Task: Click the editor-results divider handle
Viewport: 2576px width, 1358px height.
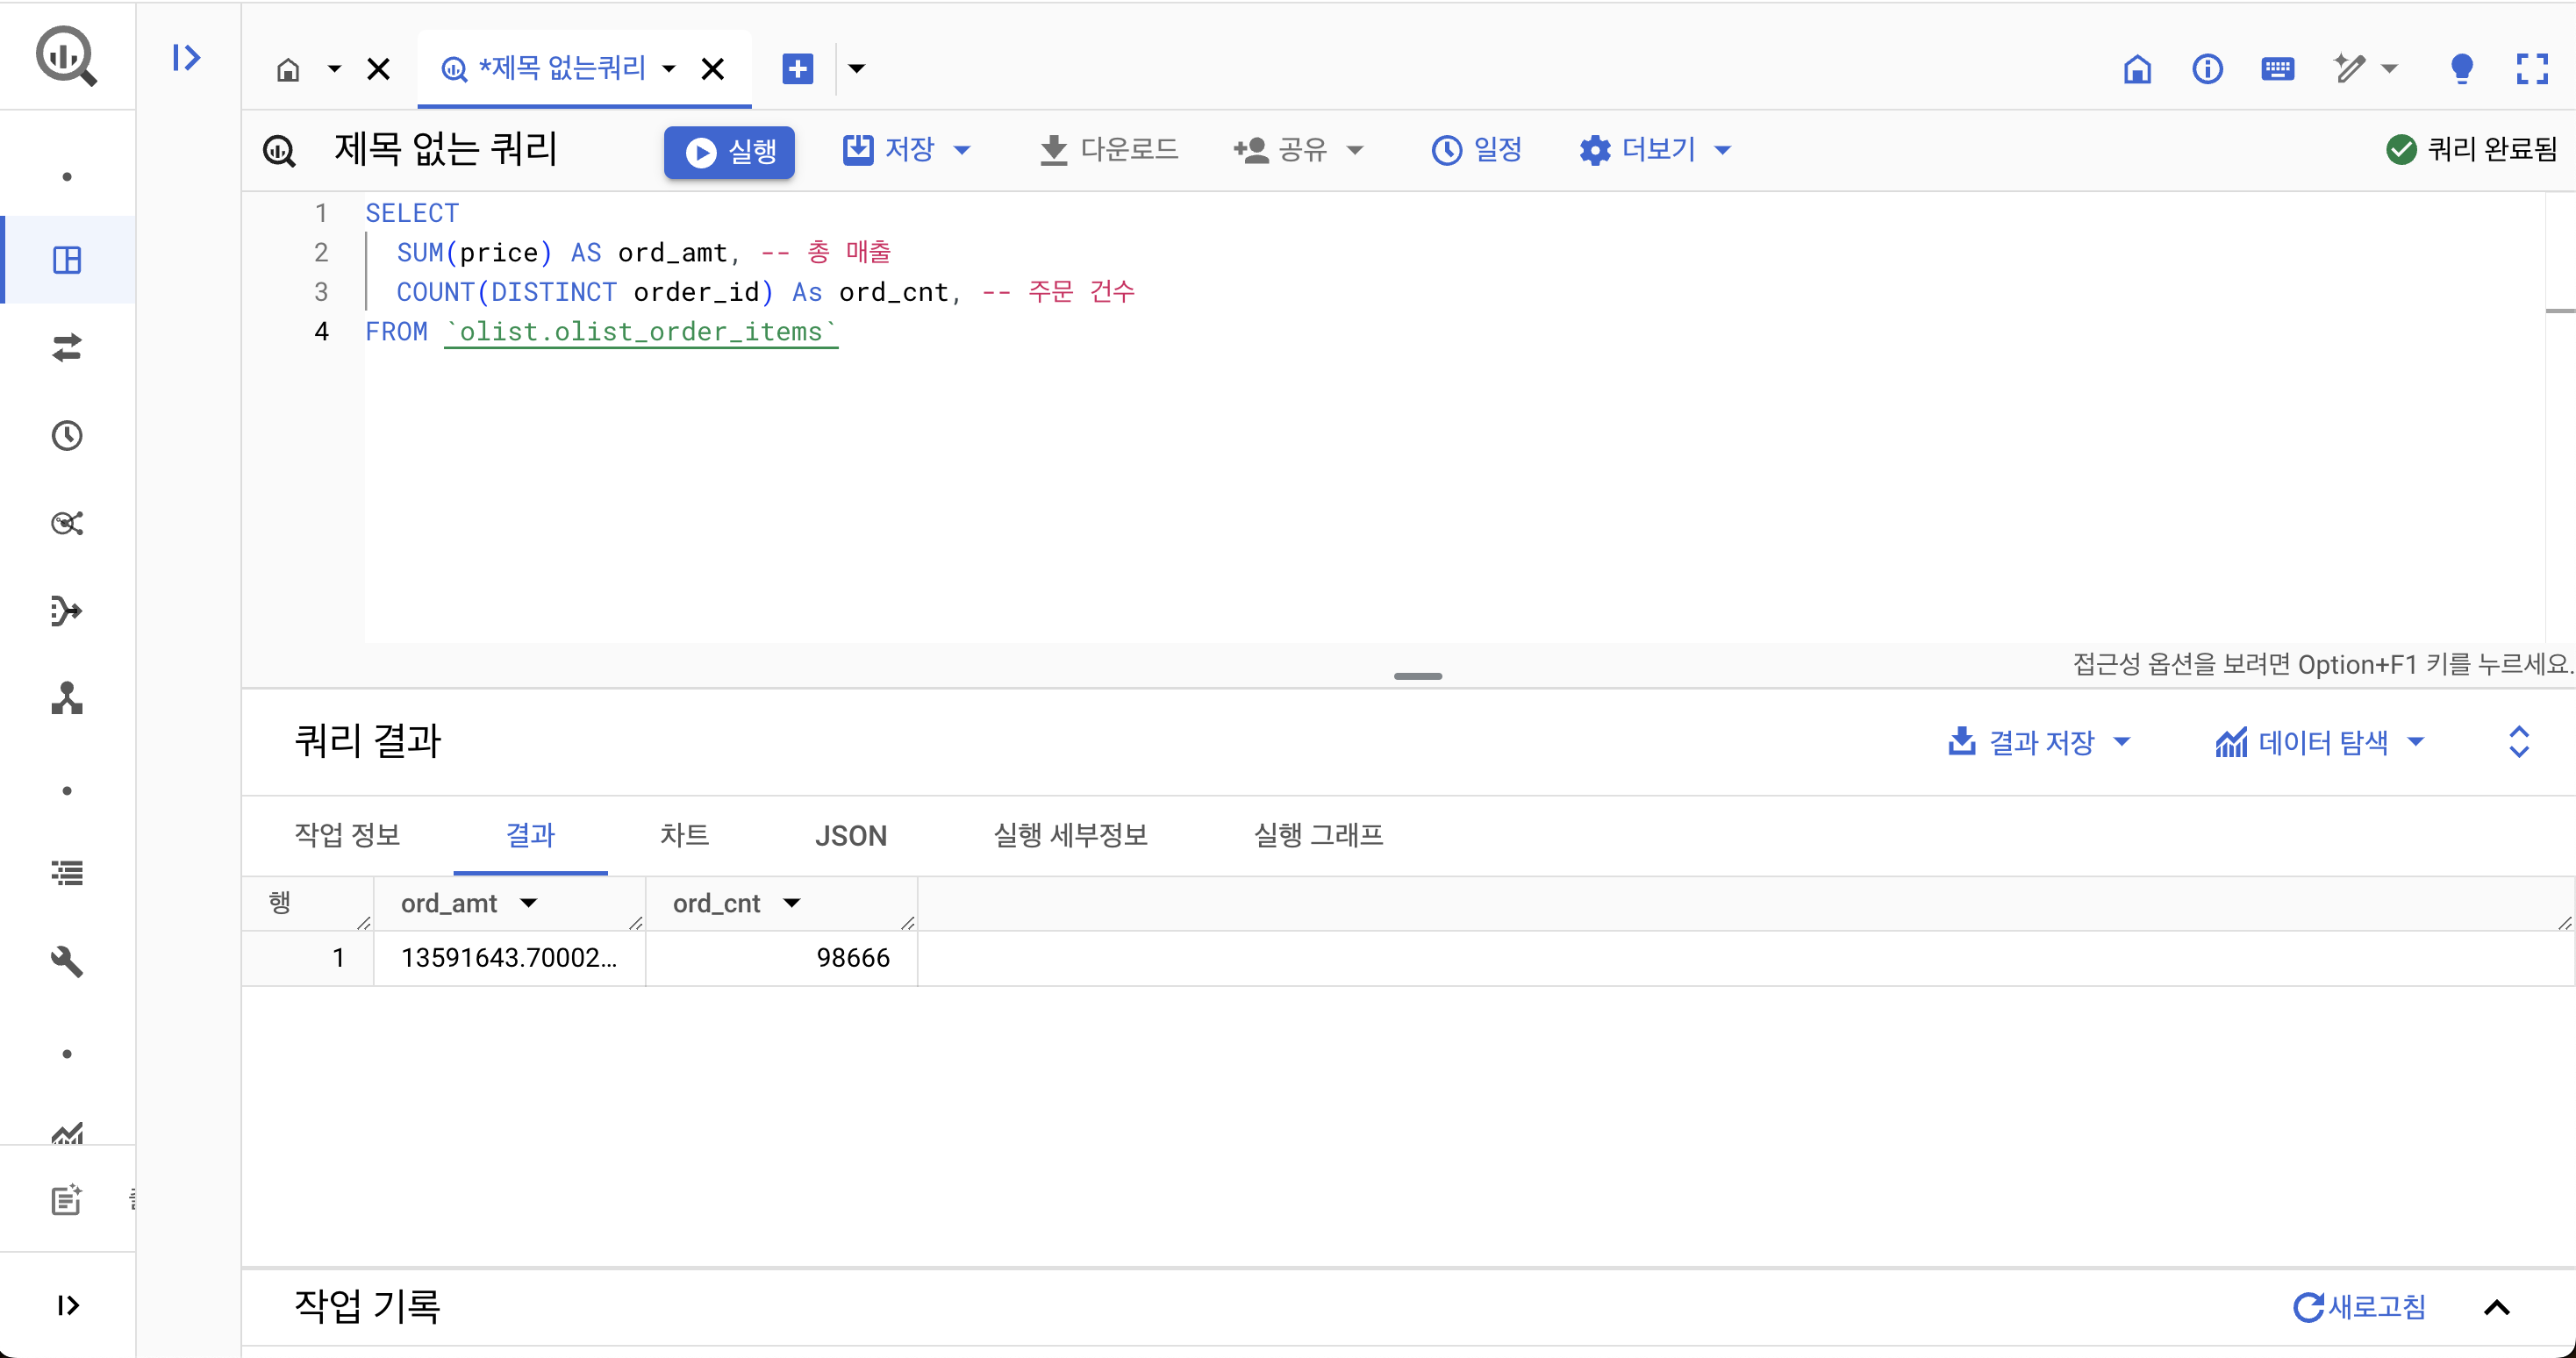Action: 1417,677
